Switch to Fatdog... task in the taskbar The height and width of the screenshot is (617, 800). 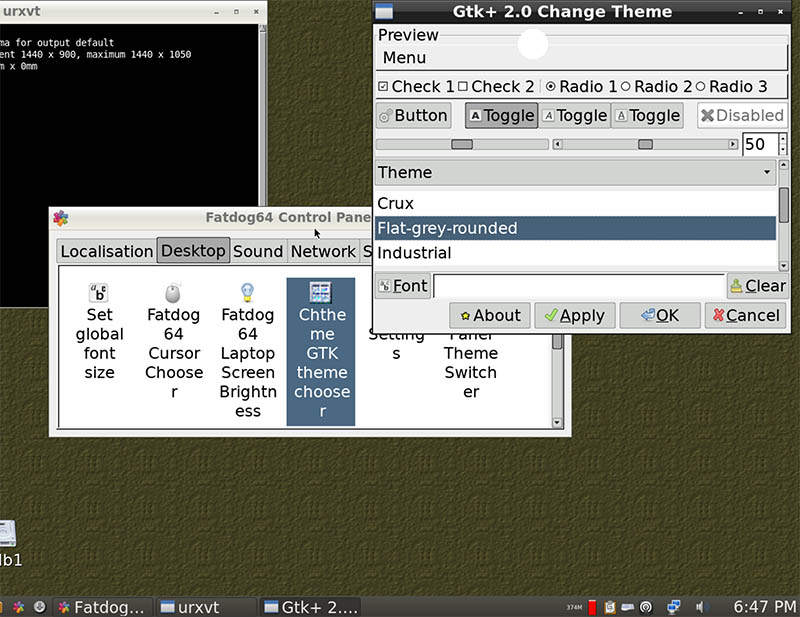point(103,607)
